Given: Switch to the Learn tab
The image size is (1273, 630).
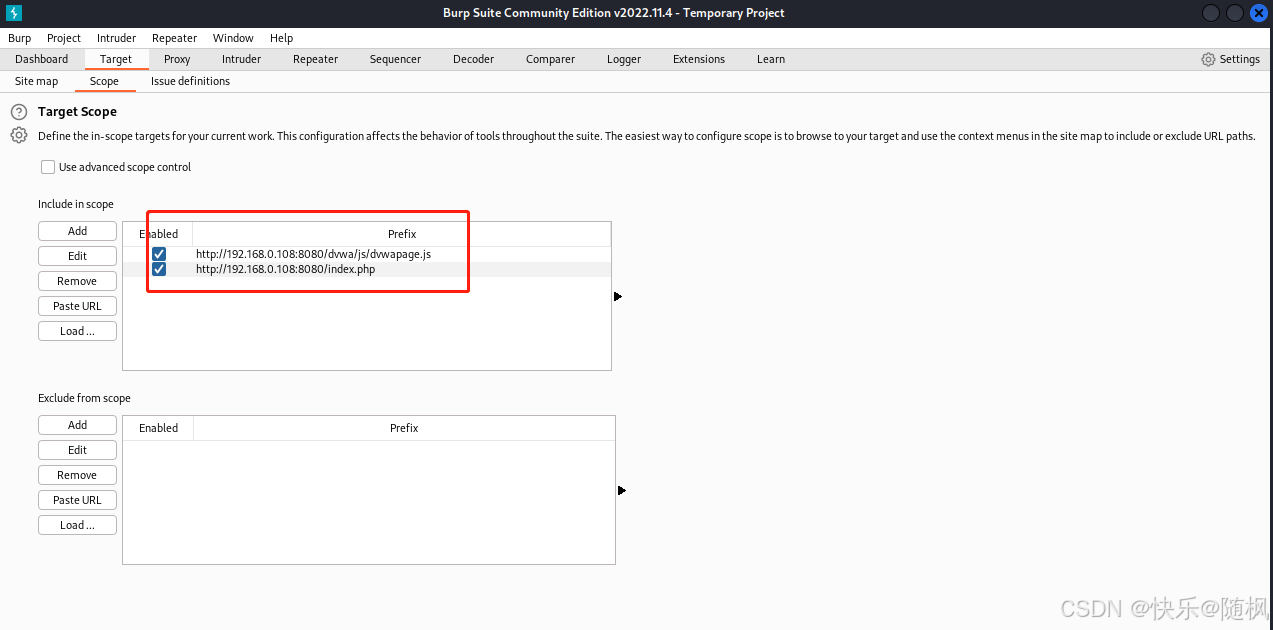Looking at the screenshot, I should coord(771,59).
